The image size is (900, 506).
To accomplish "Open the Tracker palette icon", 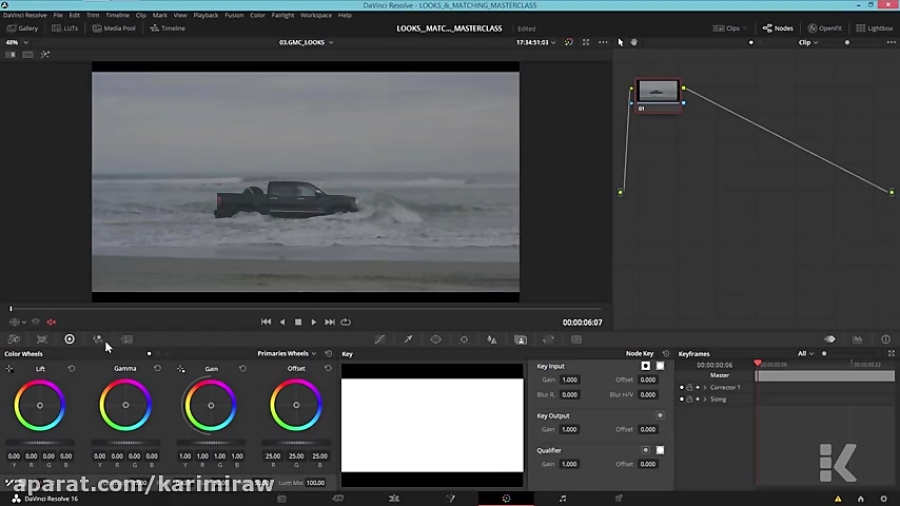I will pos(464,339).
